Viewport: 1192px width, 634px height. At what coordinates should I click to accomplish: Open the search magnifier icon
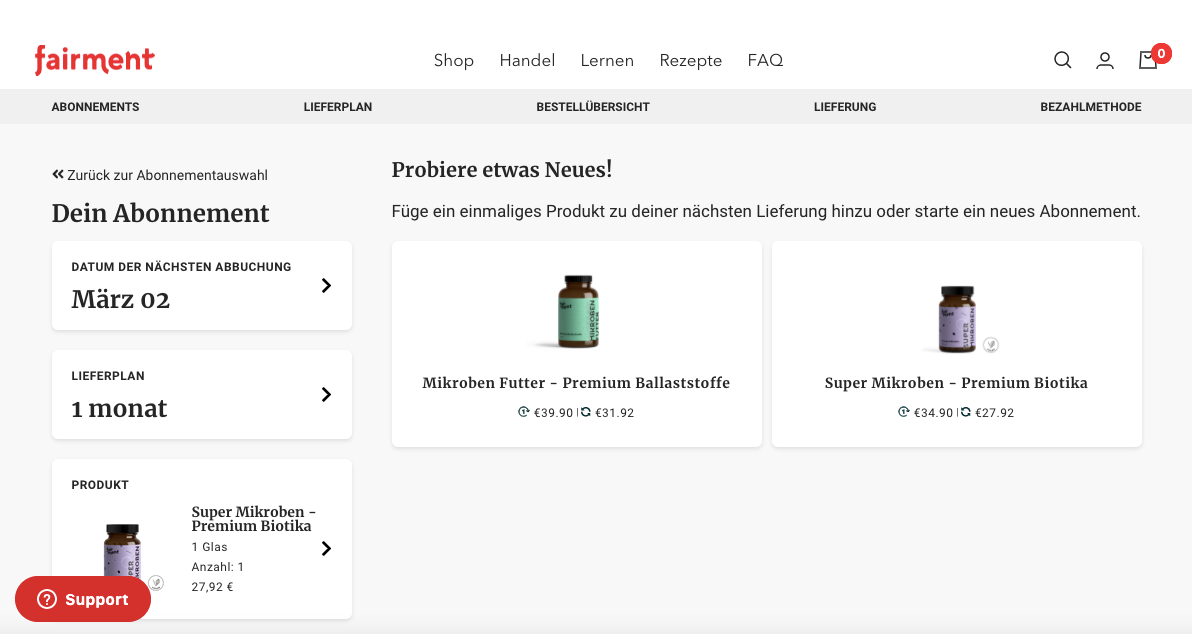tap(1063, 60)
